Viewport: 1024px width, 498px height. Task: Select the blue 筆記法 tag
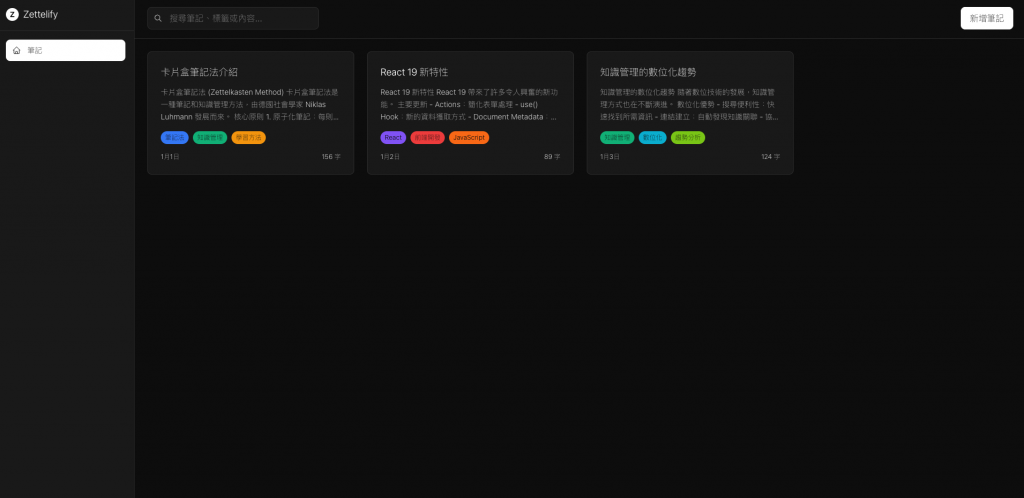pyautogui.click(x=174, y=138)
